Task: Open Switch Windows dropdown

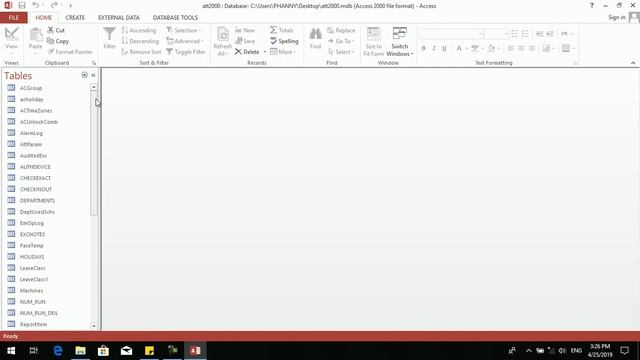Action: [400, 41]
